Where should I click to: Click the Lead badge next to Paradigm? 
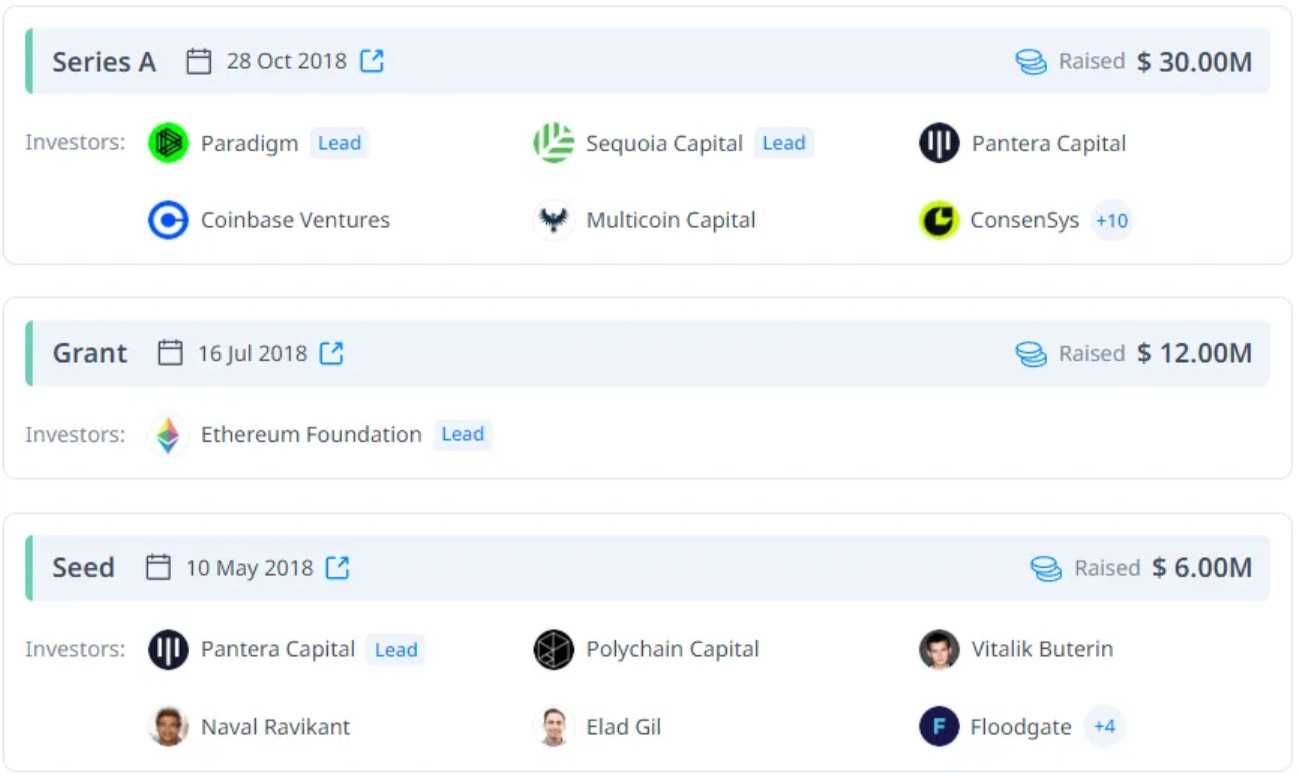pyautogui.click(x=339, y=143)
